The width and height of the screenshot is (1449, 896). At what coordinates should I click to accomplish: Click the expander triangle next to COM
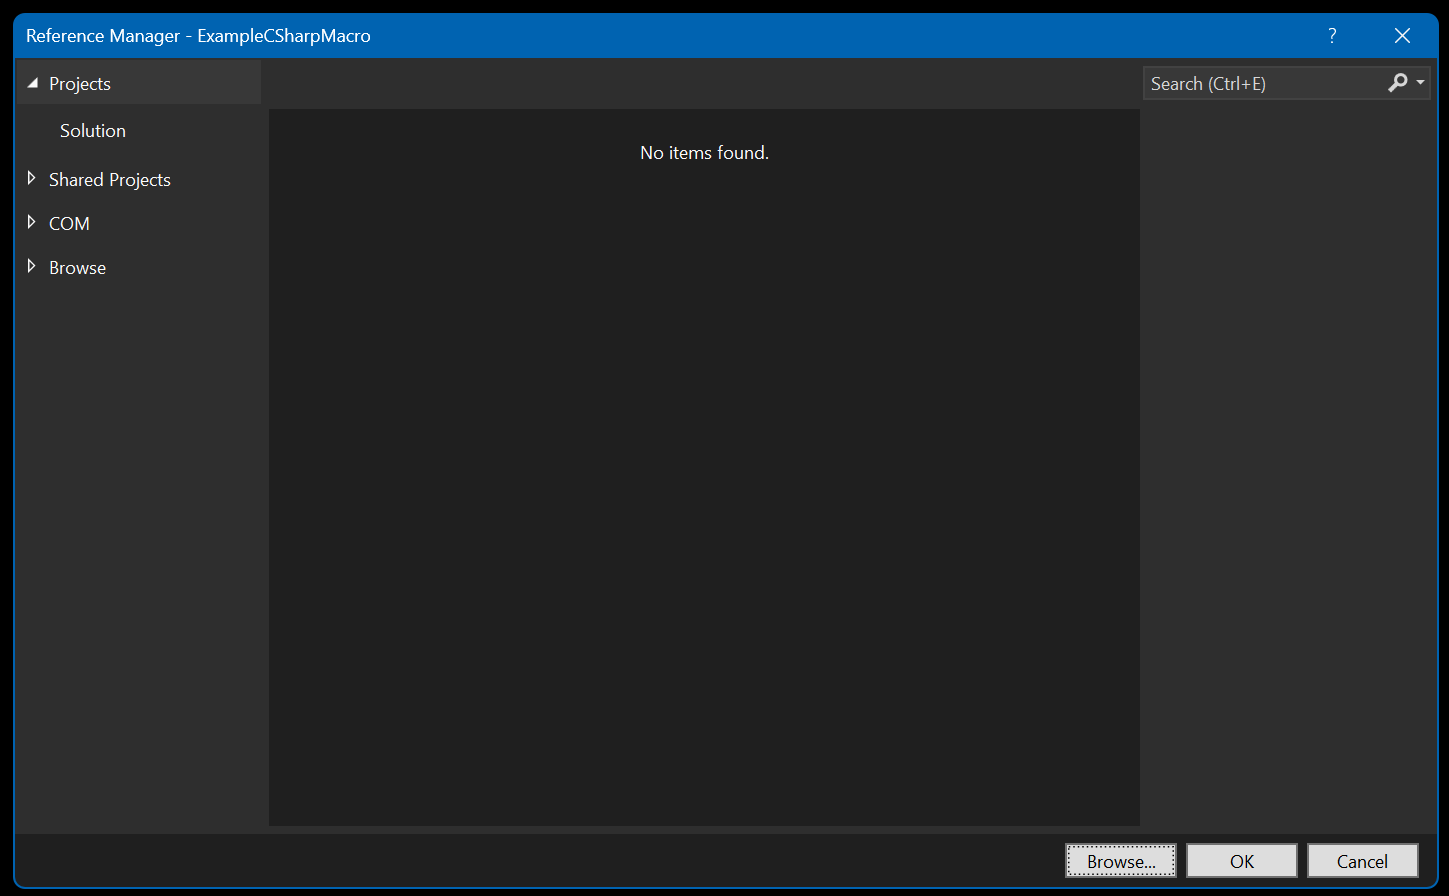click(x=32, y=223)
